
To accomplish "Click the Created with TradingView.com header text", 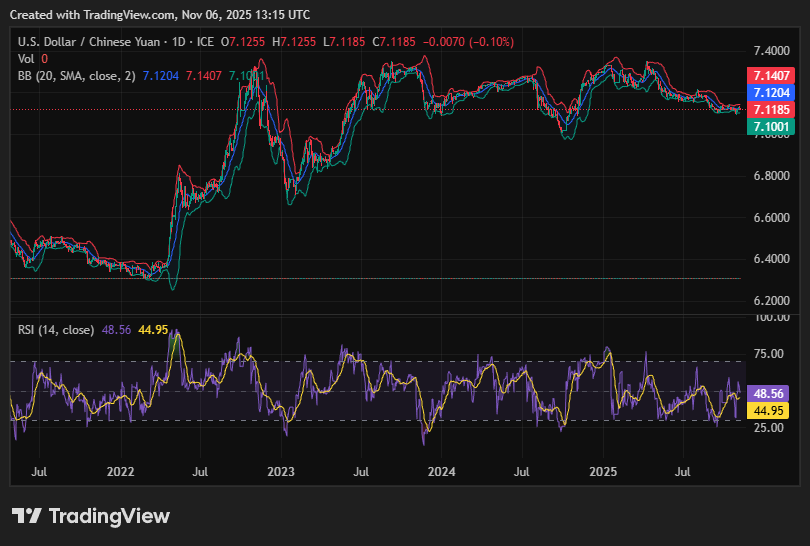I will pyautogui.click(x=160, y=15).
